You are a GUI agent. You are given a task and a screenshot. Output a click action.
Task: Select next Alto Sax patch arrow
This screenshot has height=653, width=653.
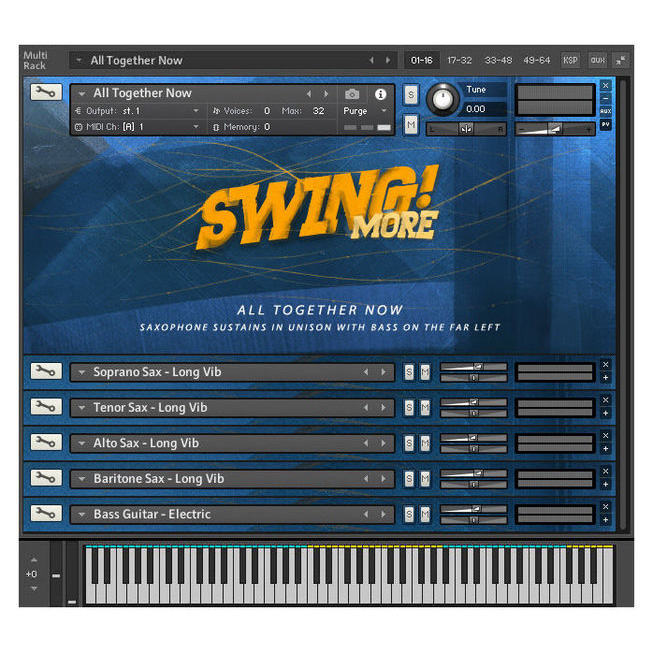tap(383, 443)
